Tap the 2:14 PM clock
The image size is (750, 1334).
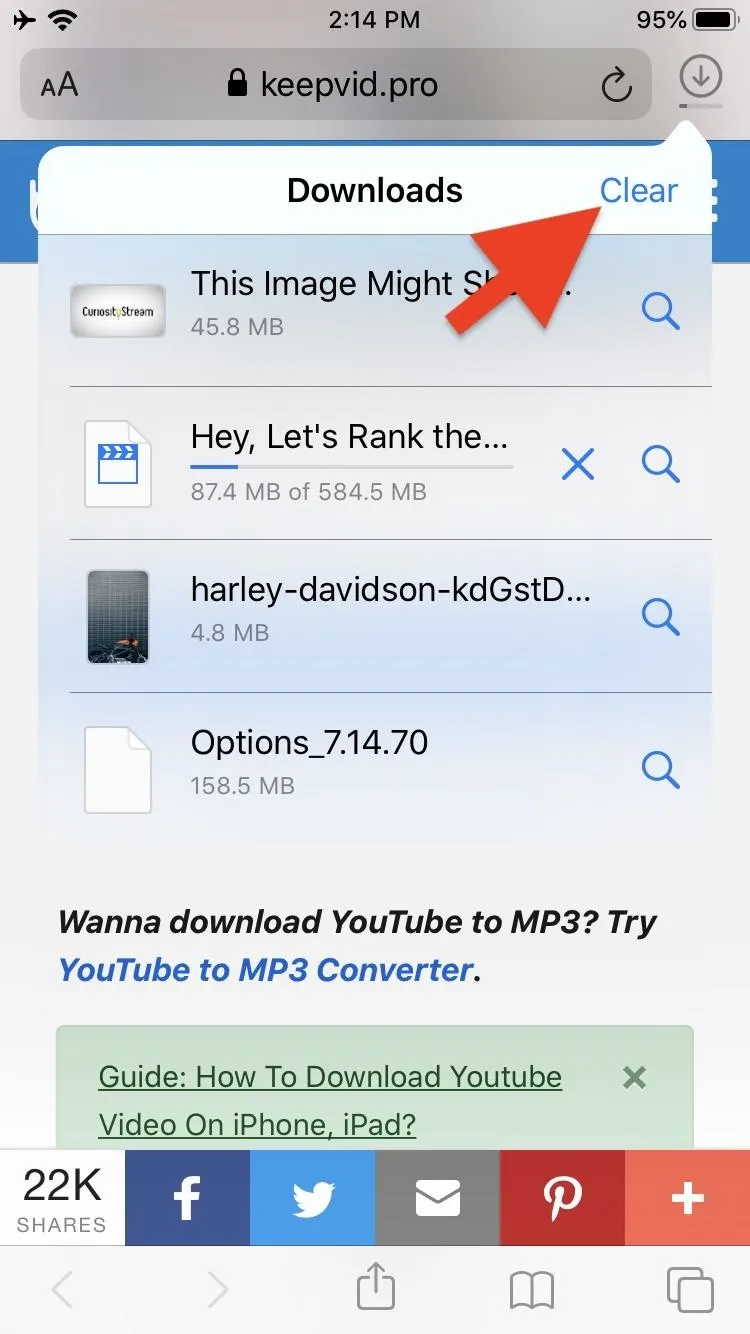[375, 20]
